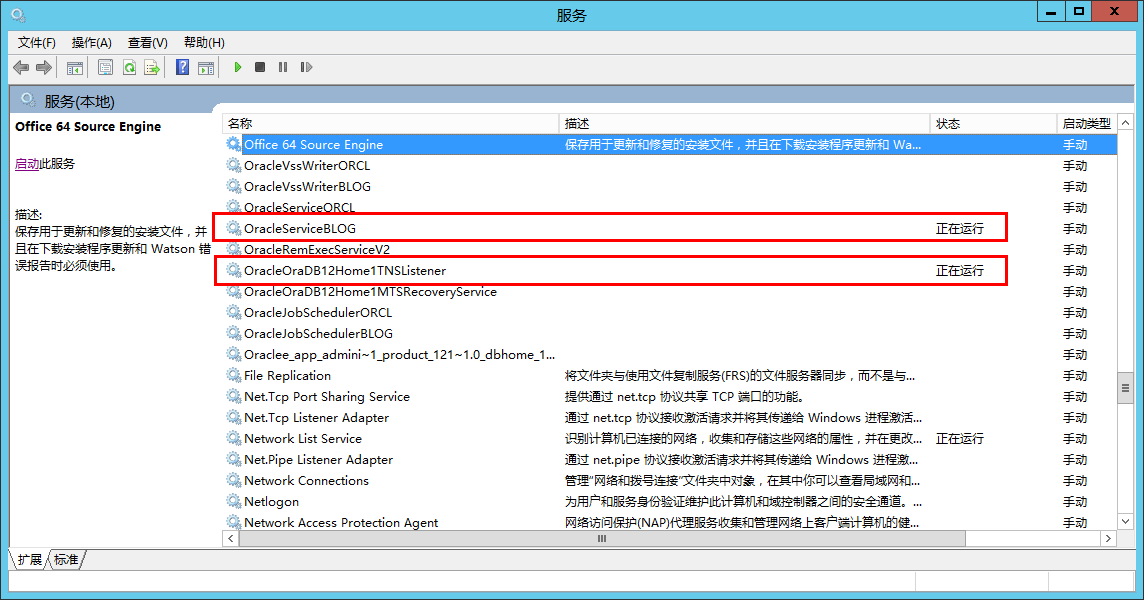Click the green Start Service button
1144x600 pixels.
(237, 67)
